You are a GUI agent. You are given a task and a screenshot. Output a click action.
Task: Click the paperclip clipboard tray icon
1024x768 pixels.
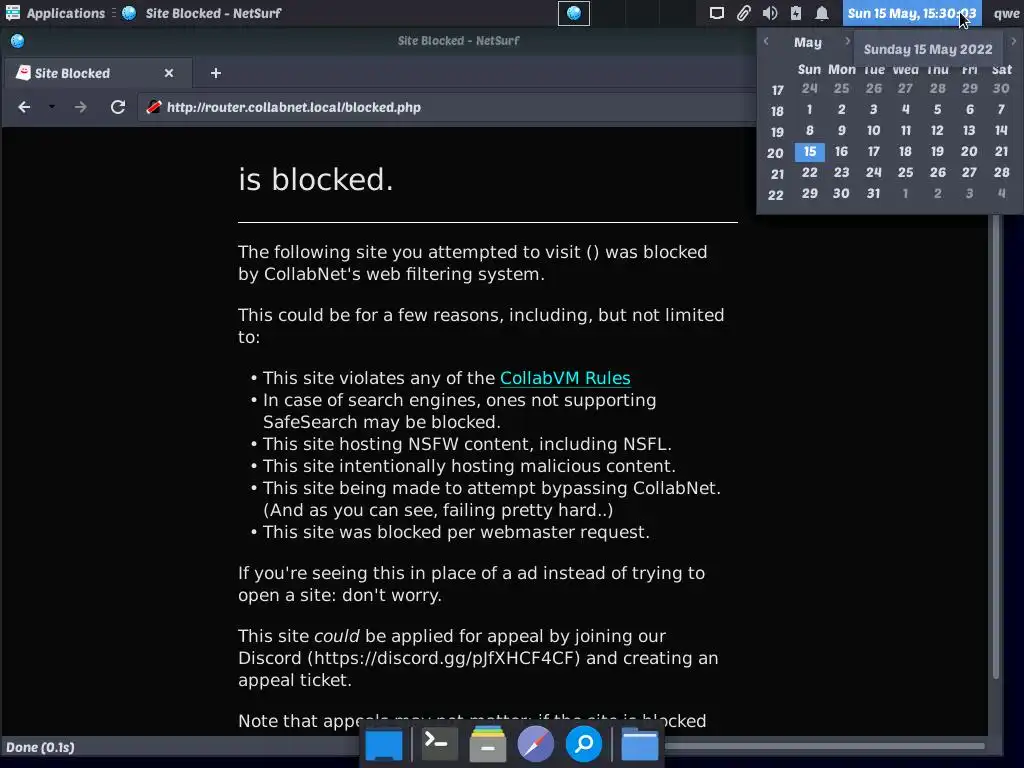[743, 13]
